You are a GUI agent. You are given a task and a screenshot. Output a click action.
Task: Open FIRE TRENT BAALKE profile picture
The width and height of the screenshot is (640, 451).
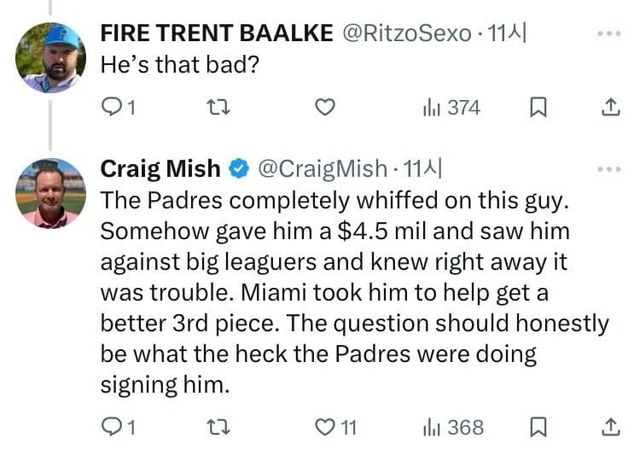[x=50, y=57]
